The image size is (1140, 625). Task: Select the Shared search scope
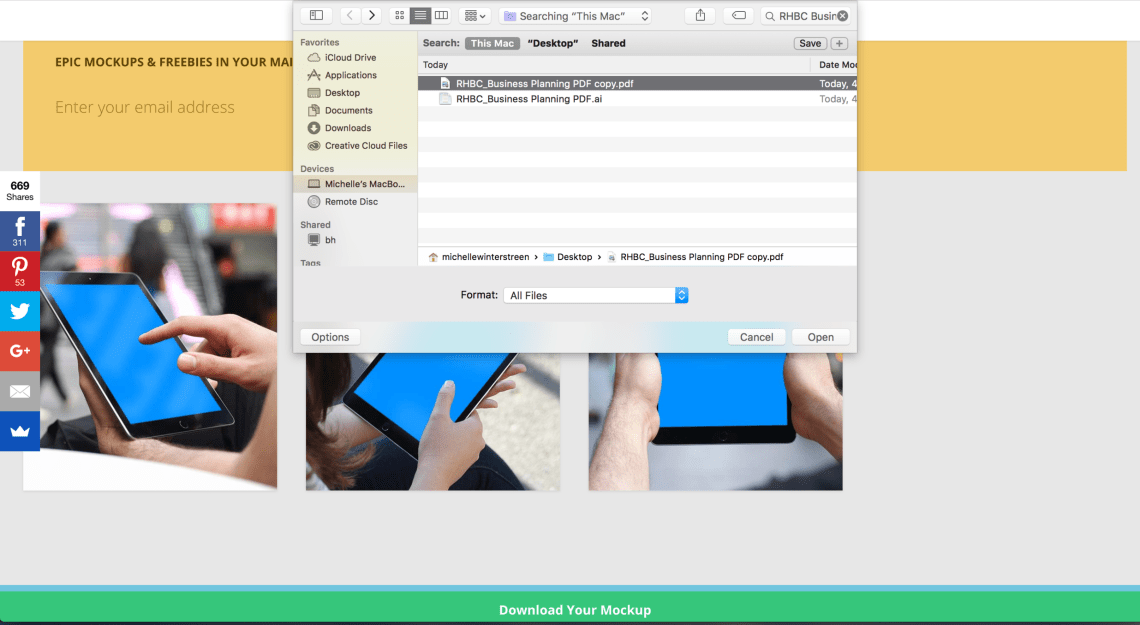(608, 44)
